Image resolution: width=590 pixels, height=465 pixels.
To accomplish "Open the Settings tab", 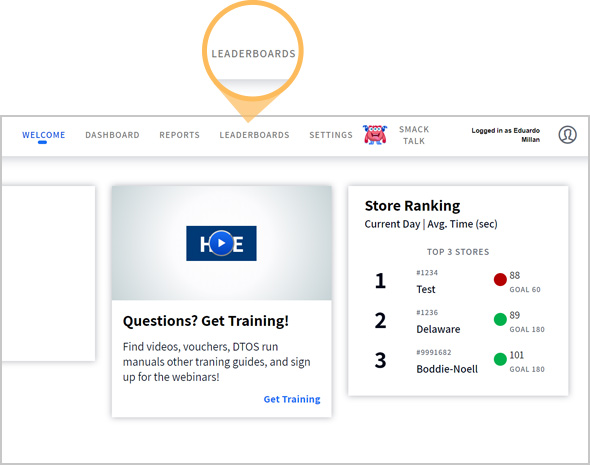I will coord(331,135).
